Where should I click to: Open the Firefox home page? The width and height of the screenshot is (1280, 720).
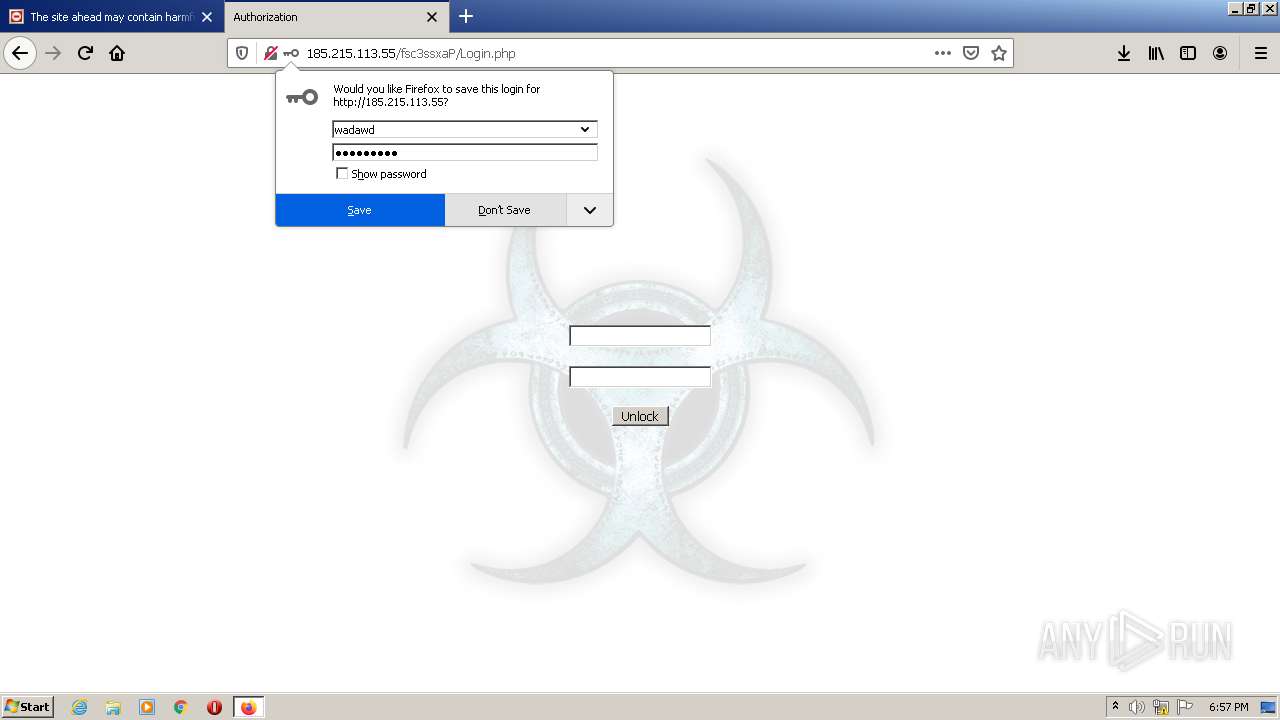point(117,53)
